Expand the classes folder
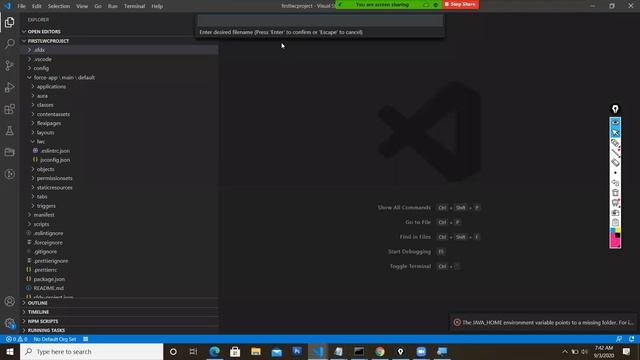The height and width of the screenshot is (360, 640). tap(120, 105)
